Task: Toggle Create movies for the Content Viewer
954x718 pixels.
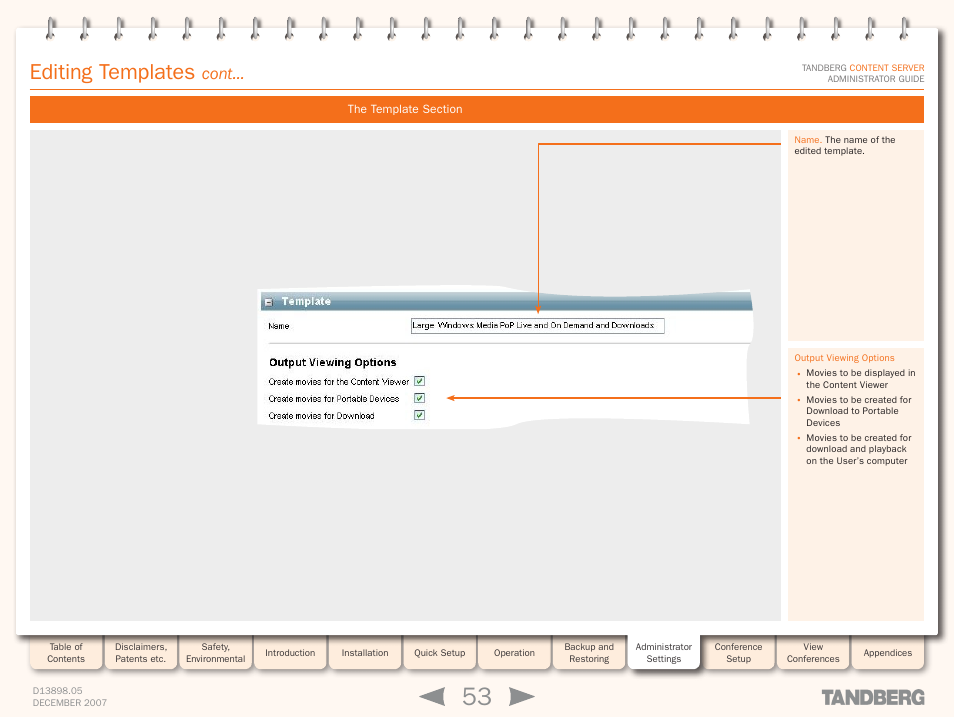Action: tap(419, 382)
